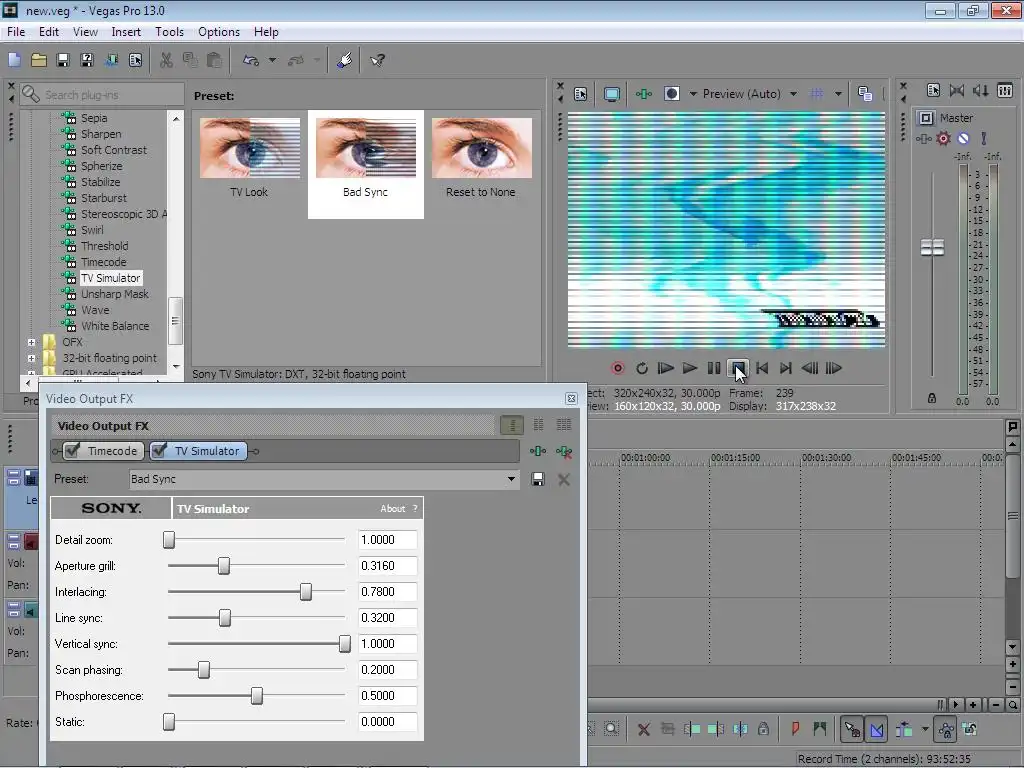Click Split Screen View icon in preview
The height and width of the screenshot is (768, 1024).
click(x=671, y=94)
